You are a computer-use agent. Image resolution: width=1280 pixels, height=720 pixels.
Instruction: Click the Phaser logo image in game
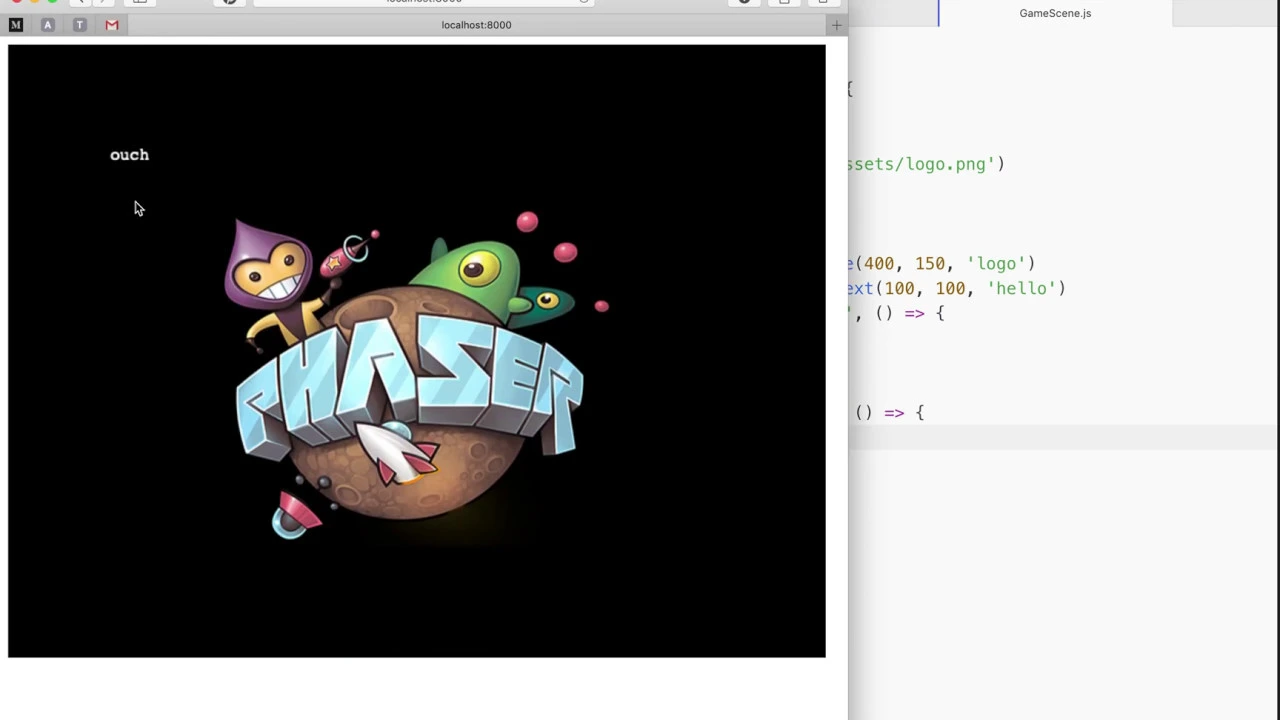[x=416, y=378]
